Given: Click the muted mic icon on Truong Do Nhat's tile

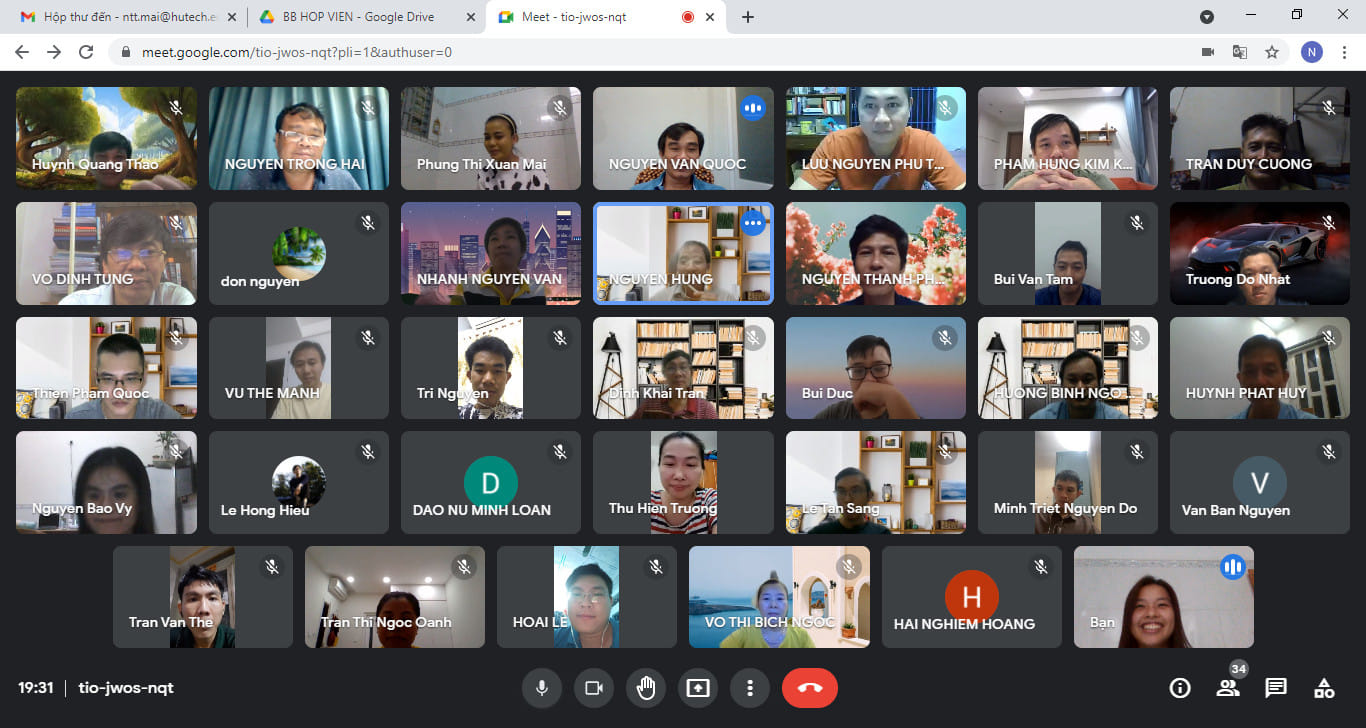Looking at the screenshot, I should click(x=1329, y=223).
